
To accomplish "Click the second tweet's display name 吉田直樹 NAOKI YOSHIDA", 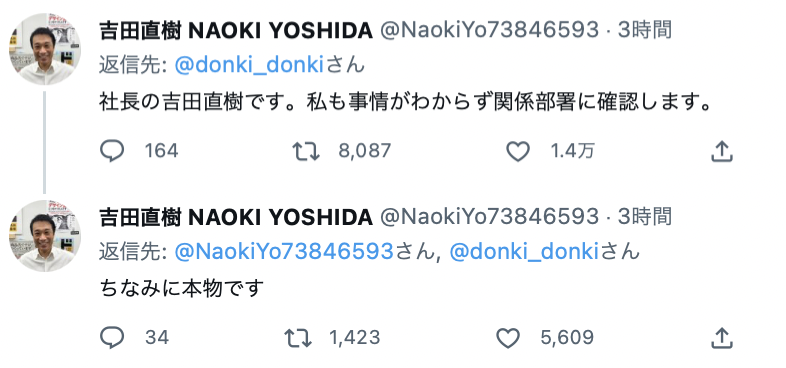I will pyautogui.click(x=236, y=217).
